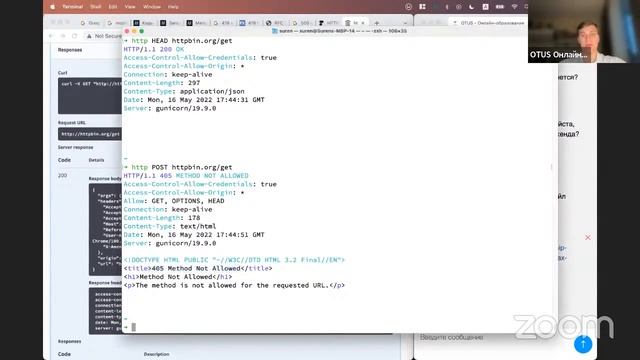This screenshot has height=360, width=640.
Task: Open the Window menu
Action: click(152, 7)
